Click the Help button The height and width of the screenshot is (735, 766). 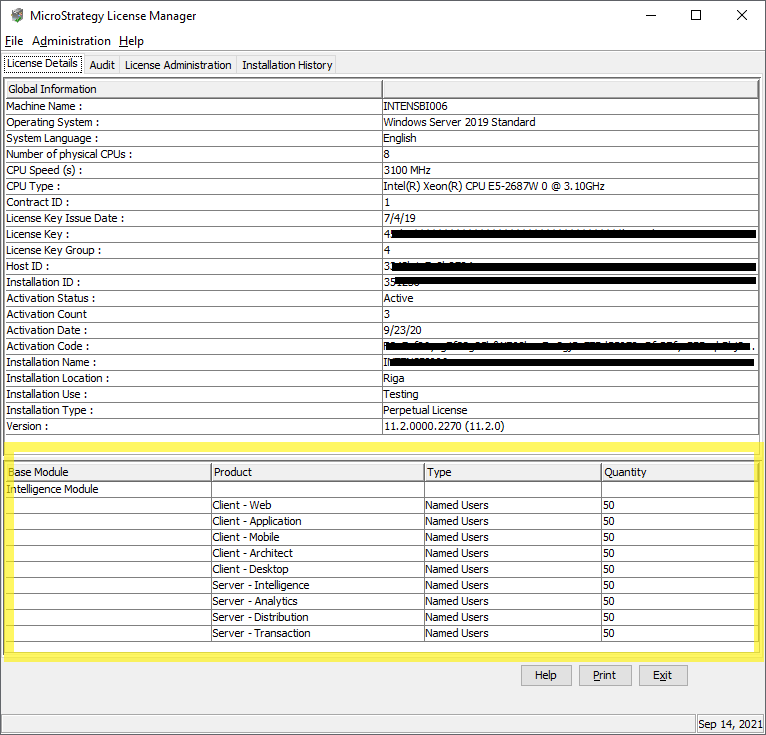tap(546, 675)
